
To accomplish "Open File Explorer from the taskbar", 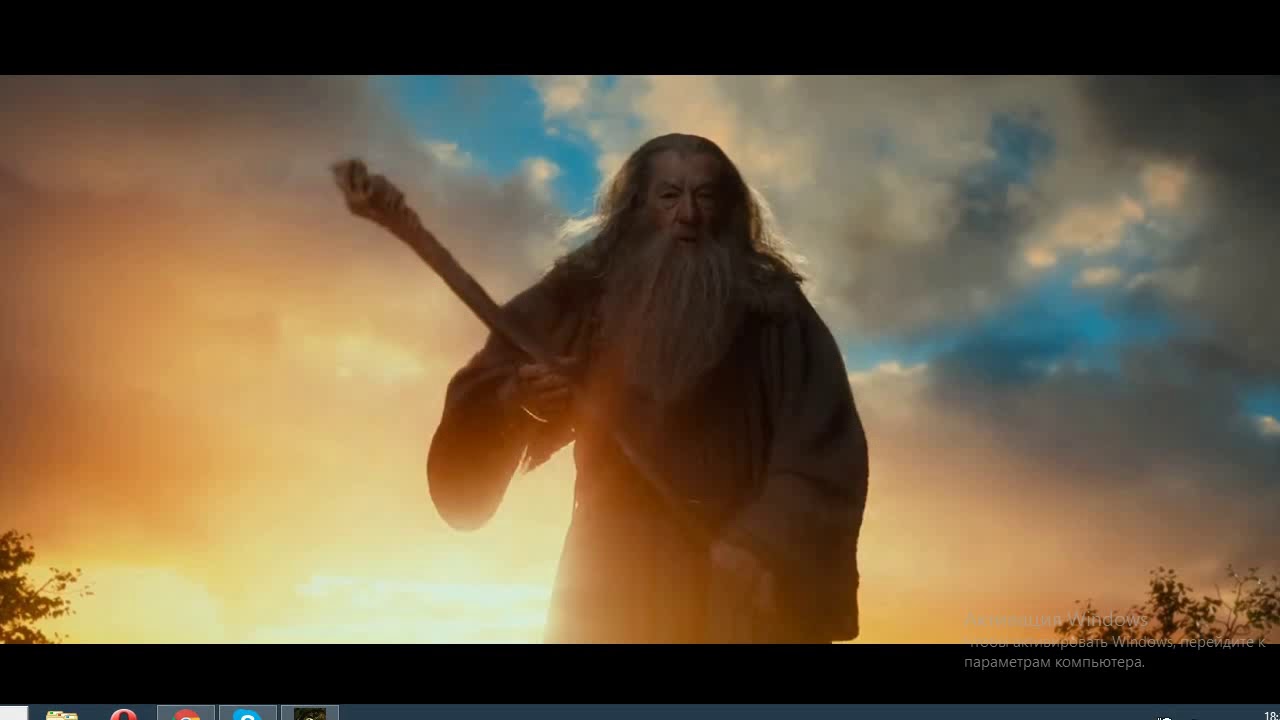I will (x=62, y=713).
